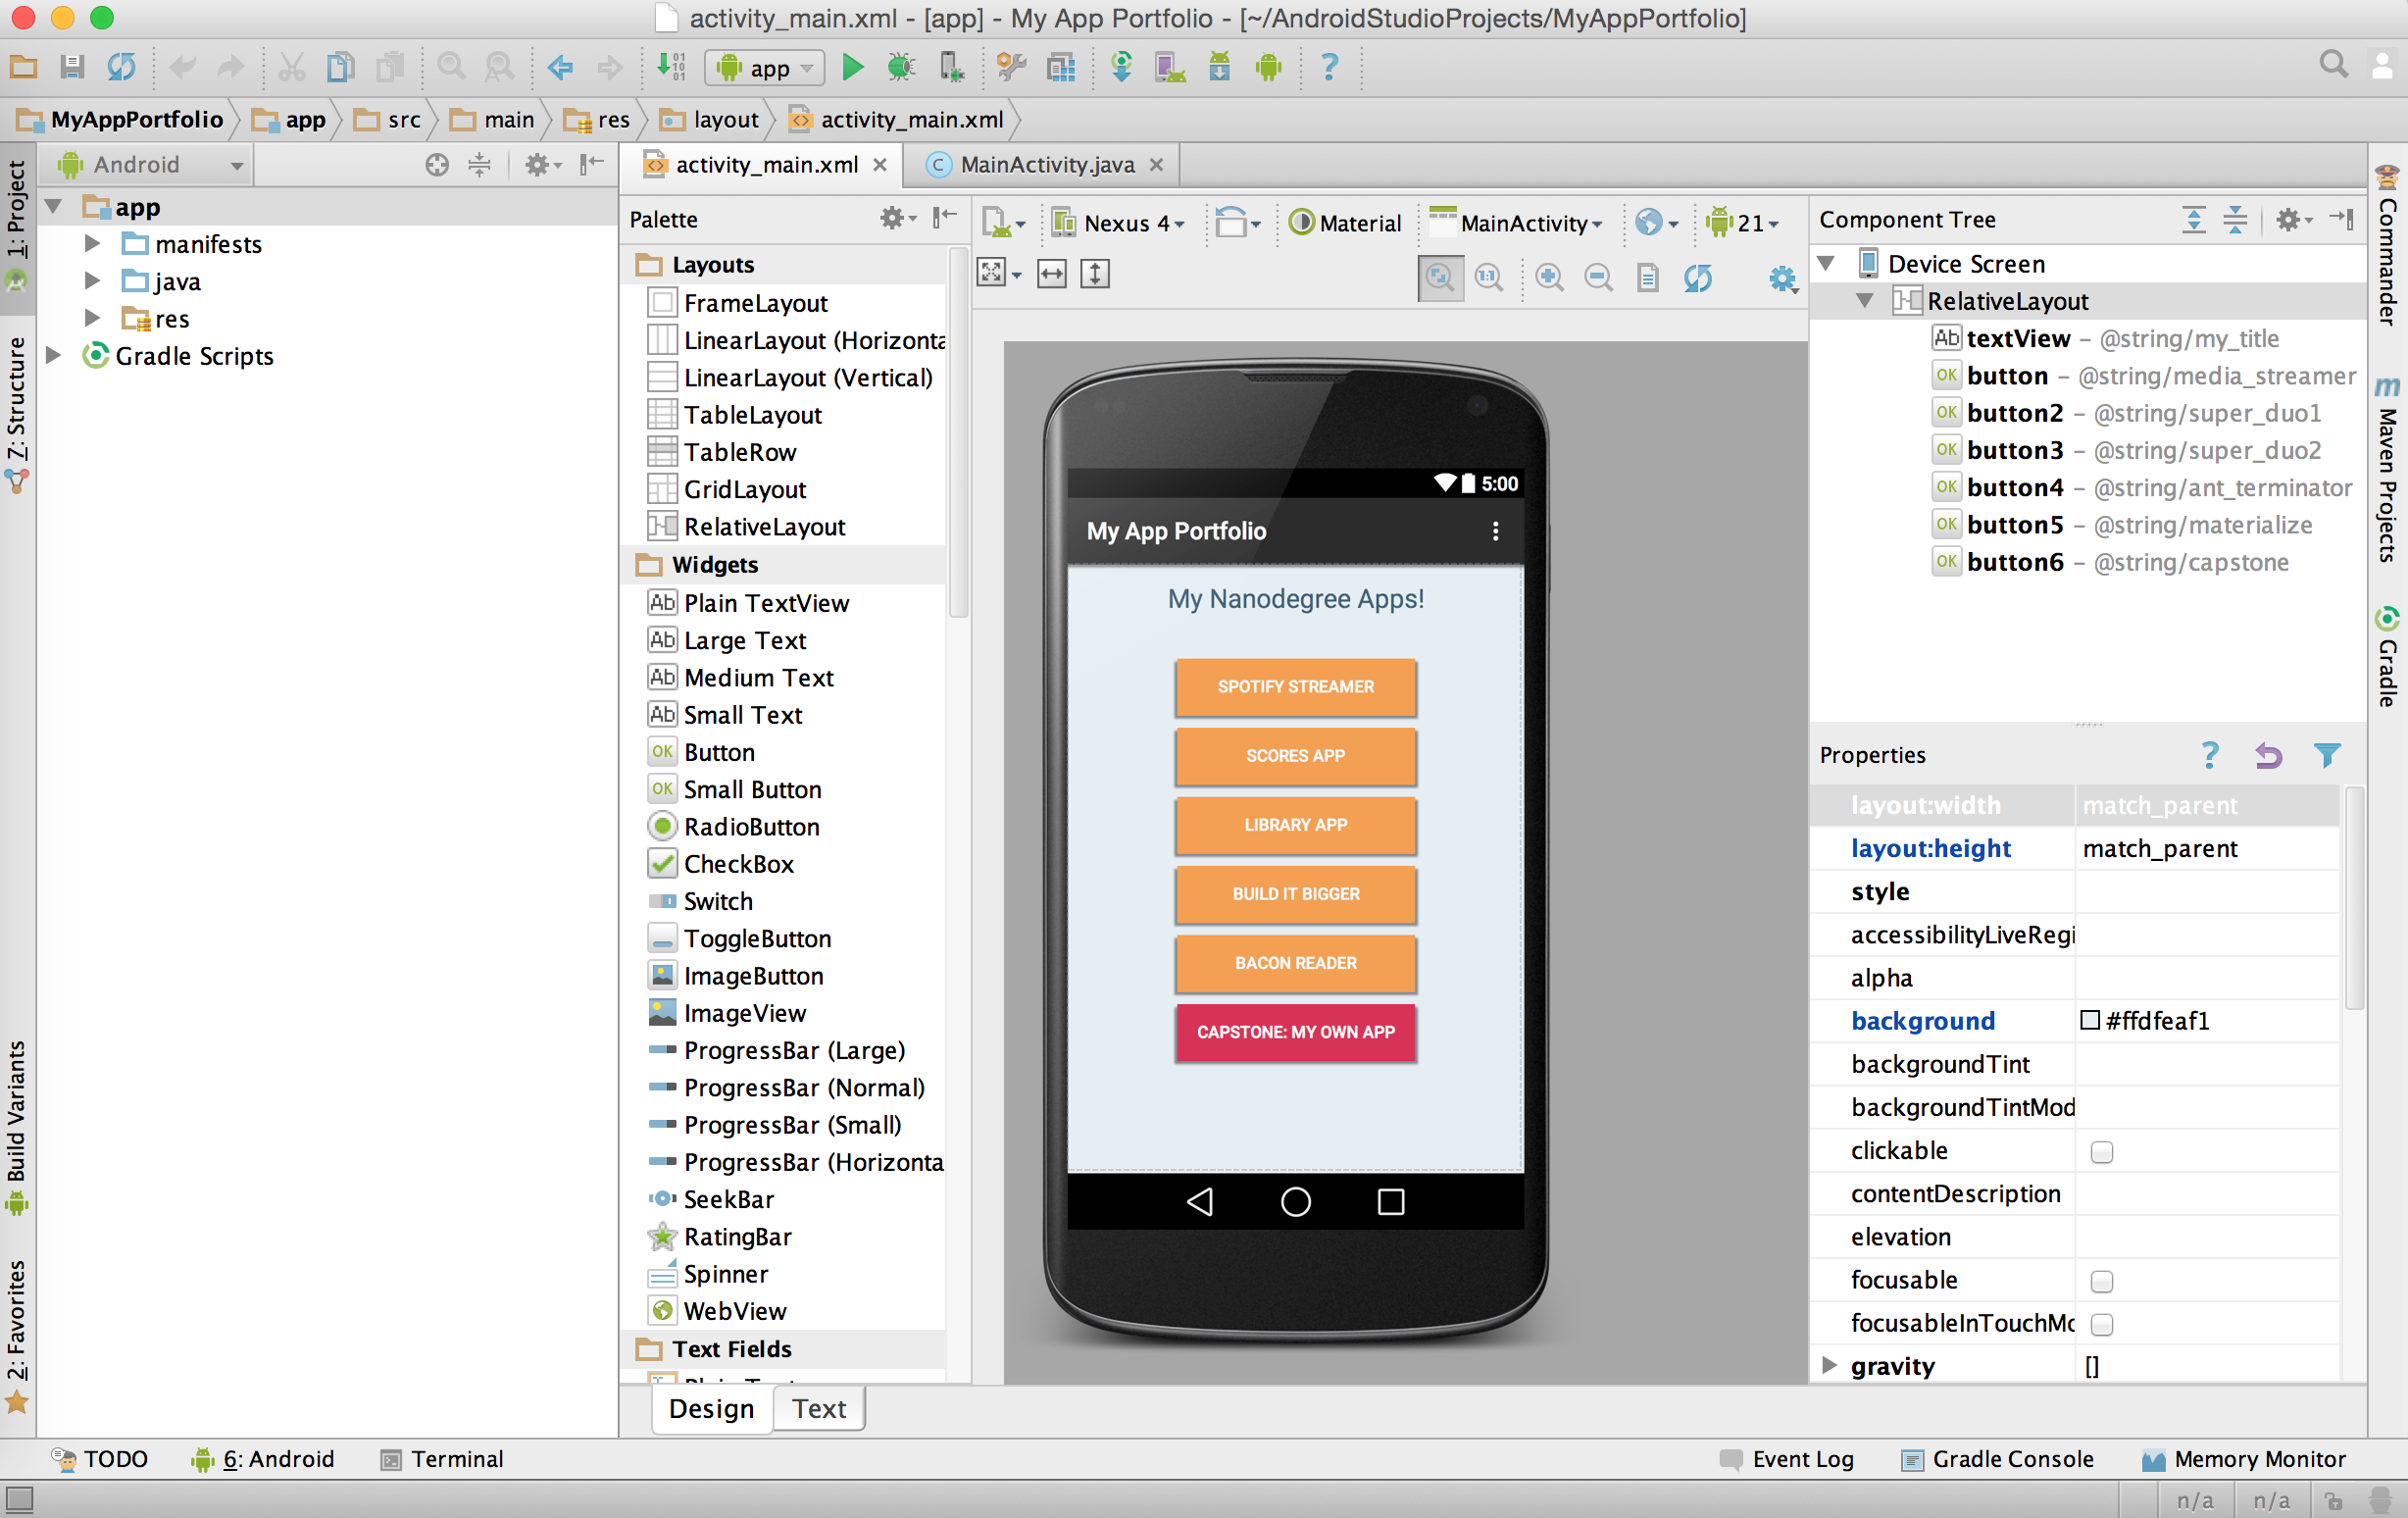2408x1518 pixels.
Task: Open the Terminal tool window
Action: click(442, 1459)
